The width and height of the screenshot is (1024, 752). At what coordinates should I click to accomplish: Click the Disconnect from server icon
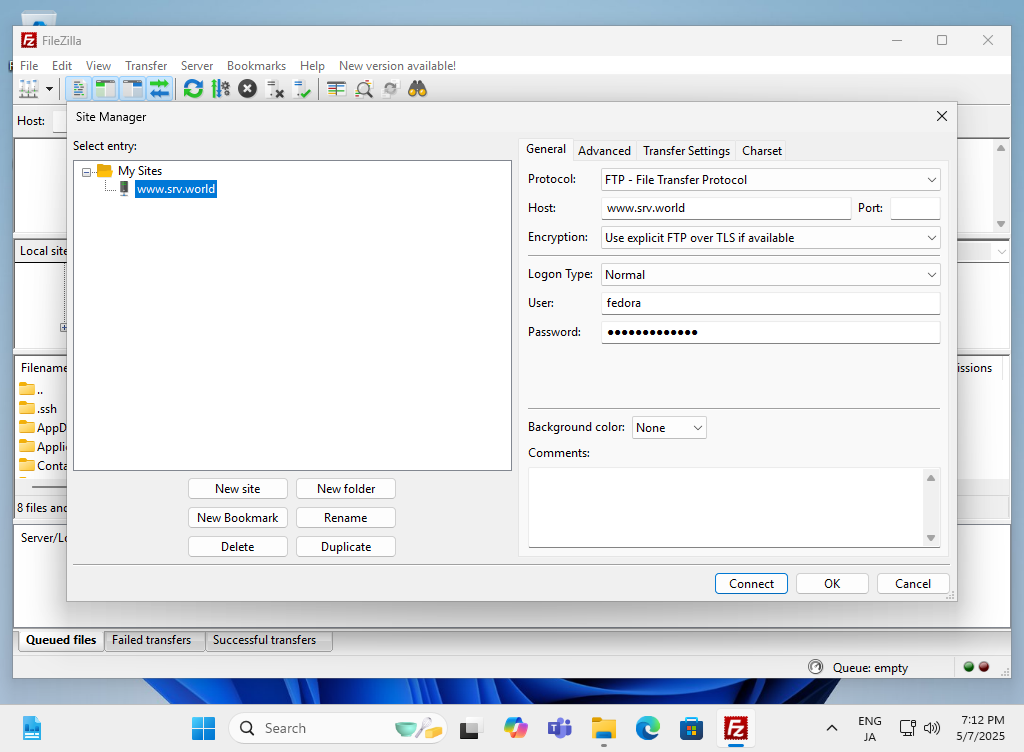[275, 89]
